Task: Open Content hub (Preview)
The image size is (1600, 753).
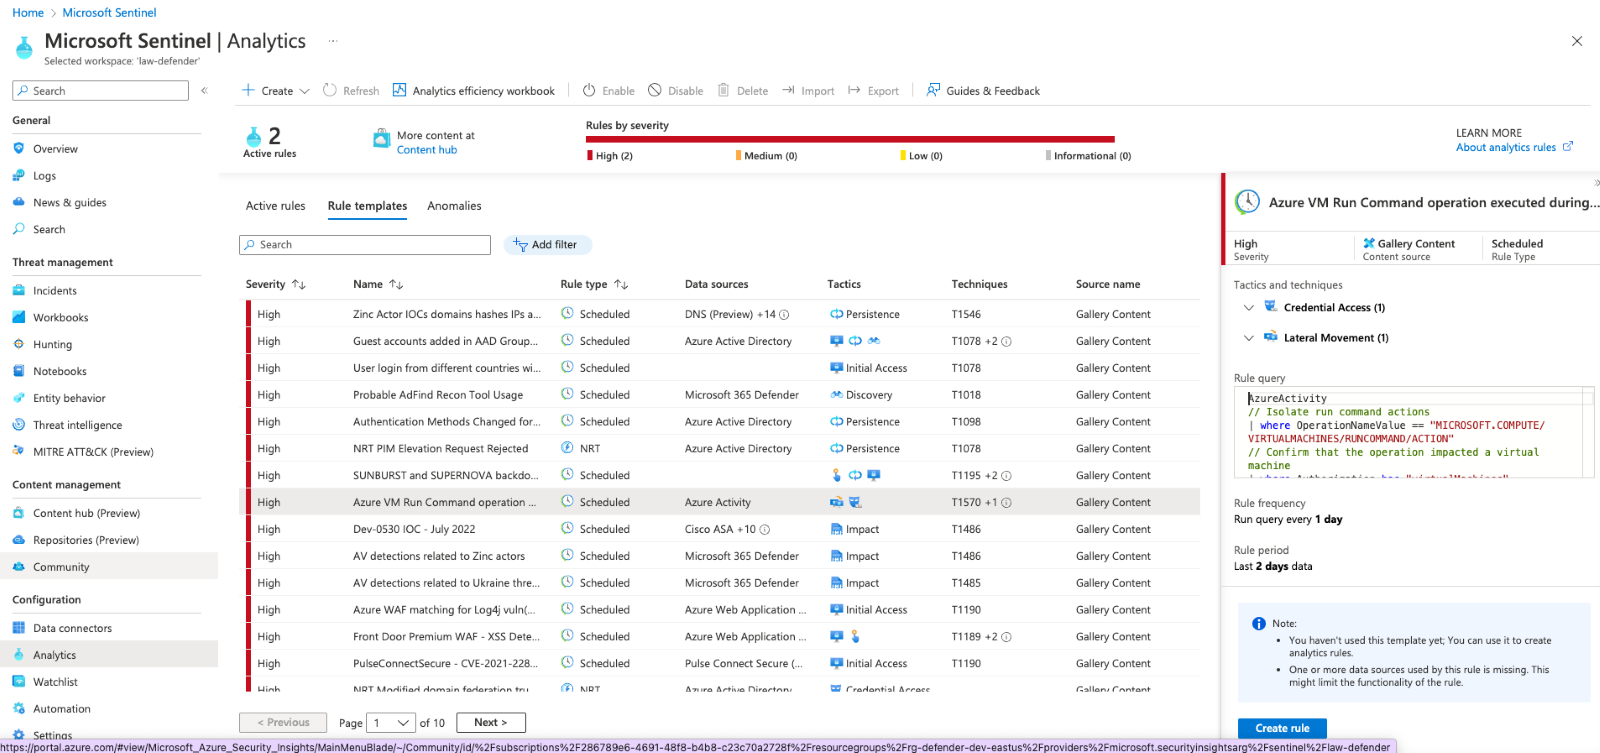Action: (x=86, y=514)
